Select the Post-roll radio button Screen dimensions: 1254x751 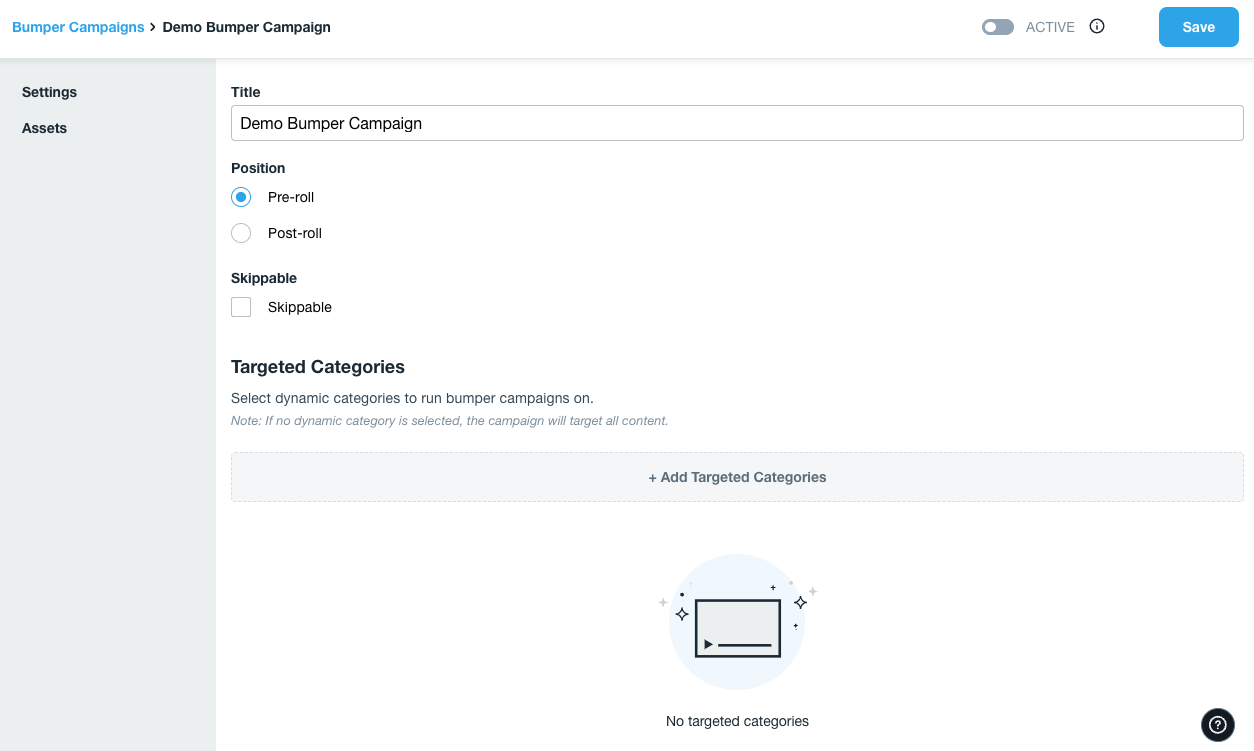241,233
